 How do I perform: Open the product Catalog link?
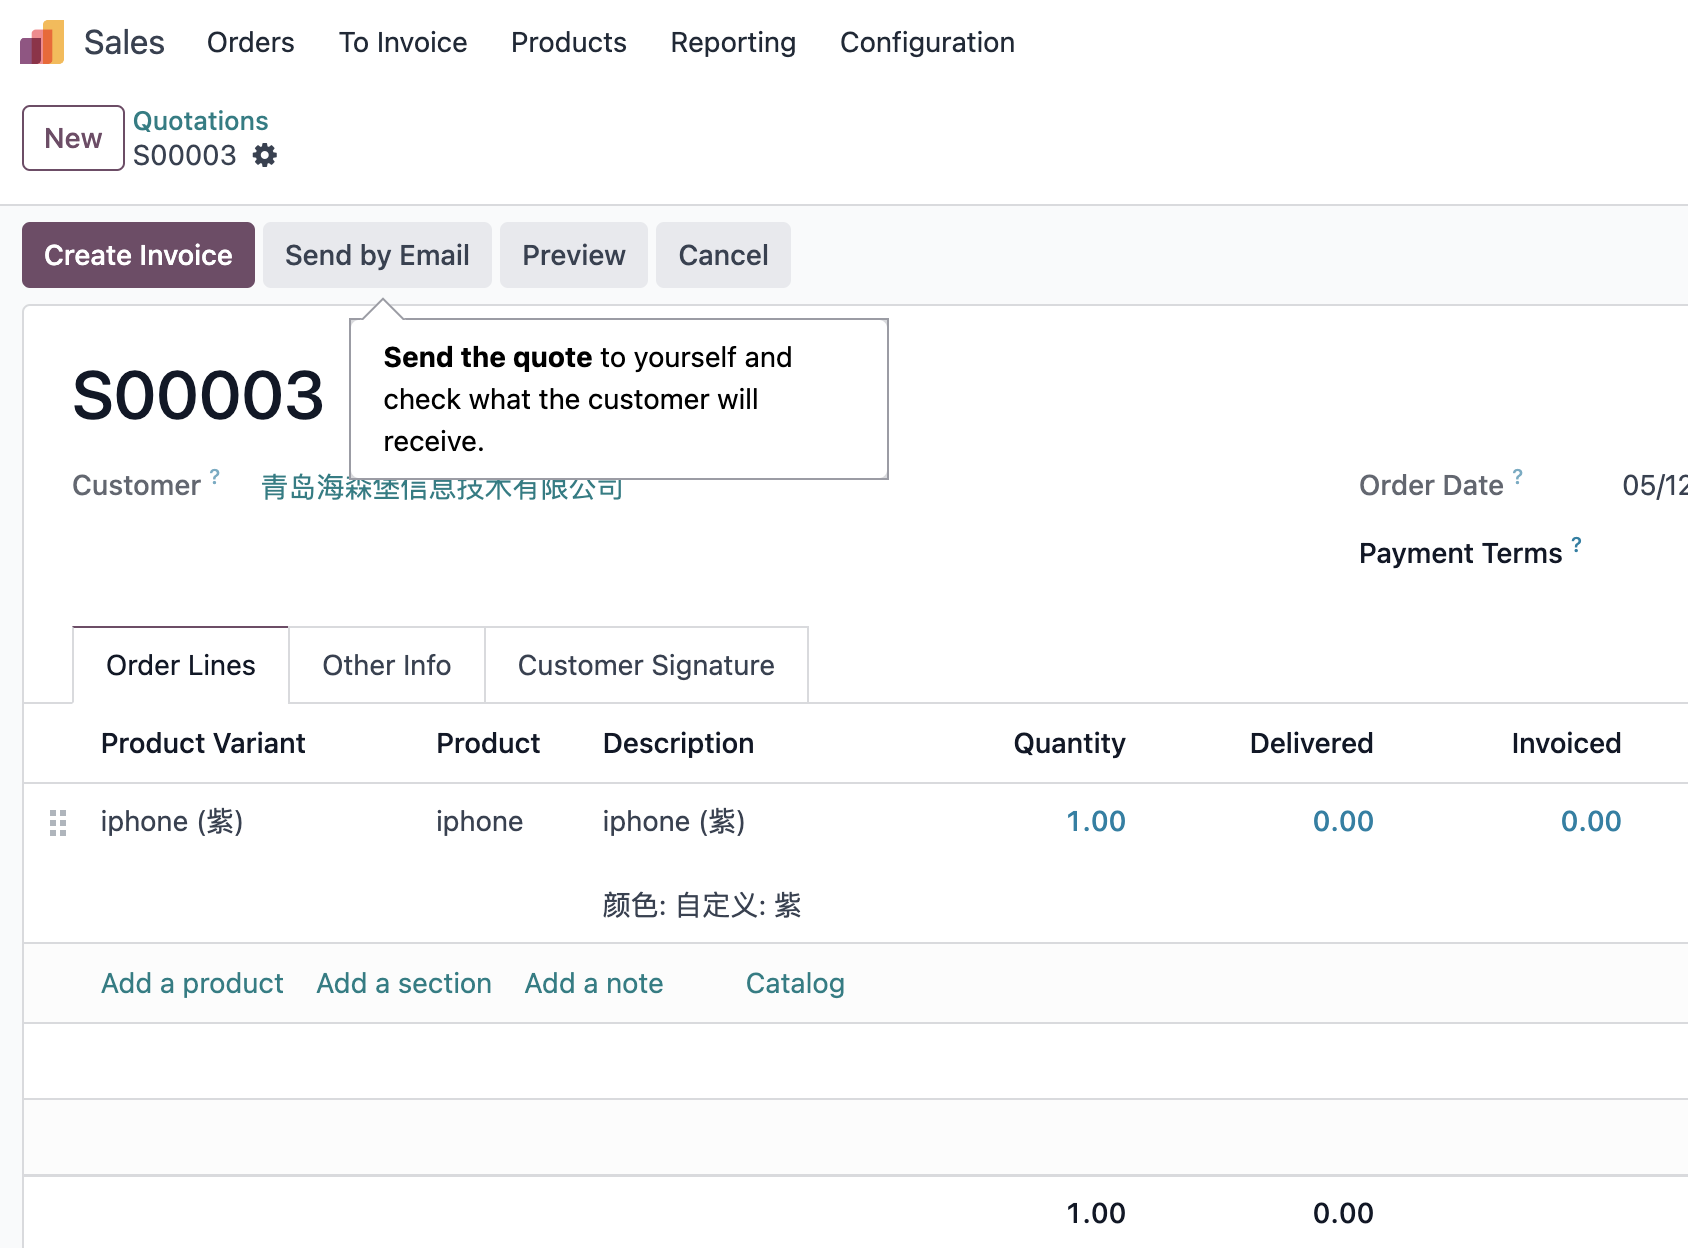pyautogui.click(x=795, y=983)
